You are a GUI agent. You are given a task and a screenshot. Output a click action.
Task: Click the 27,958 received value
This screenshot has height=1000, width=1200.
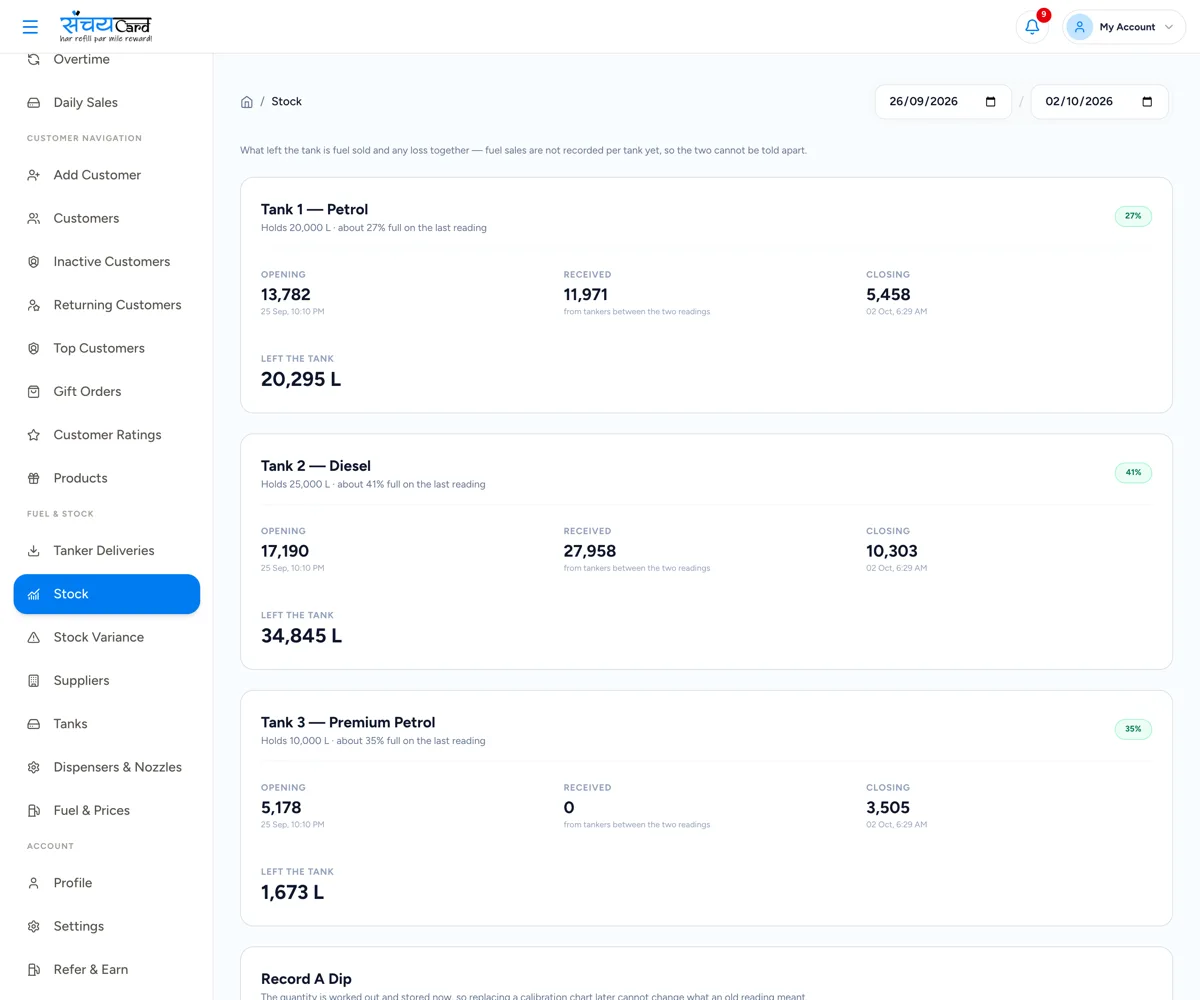590,551
